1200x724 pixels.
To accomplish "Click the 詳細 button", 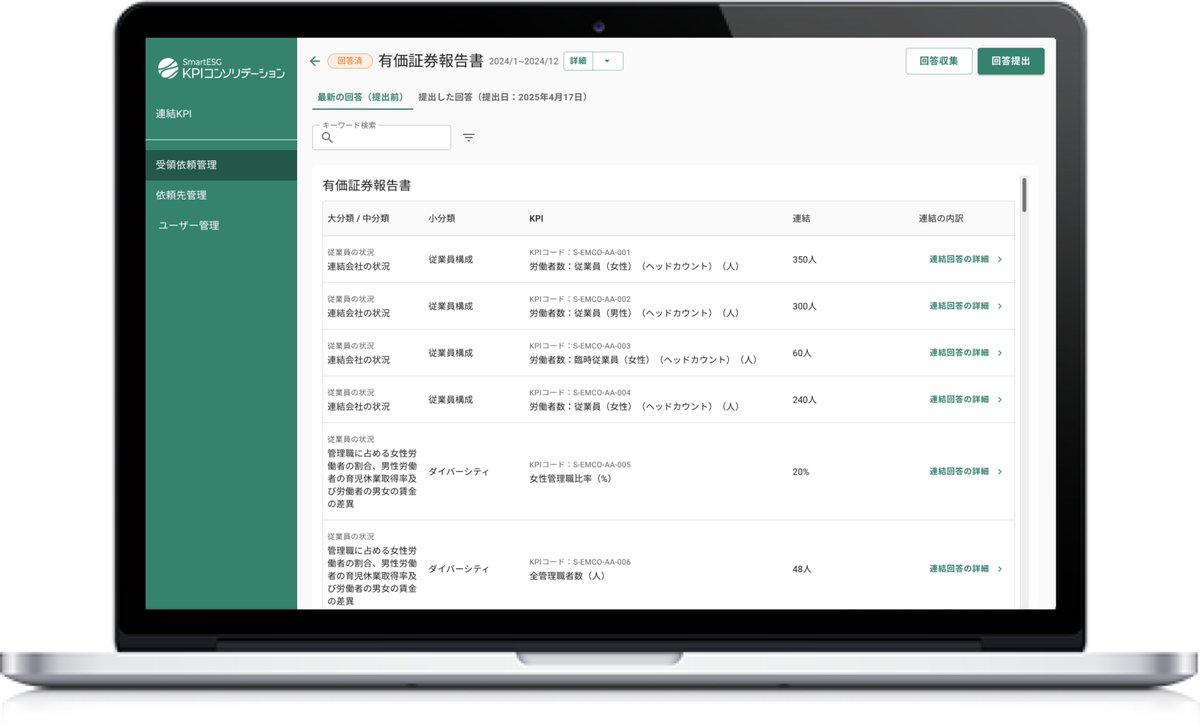I will pyautogui.click(x=578, y=61).
